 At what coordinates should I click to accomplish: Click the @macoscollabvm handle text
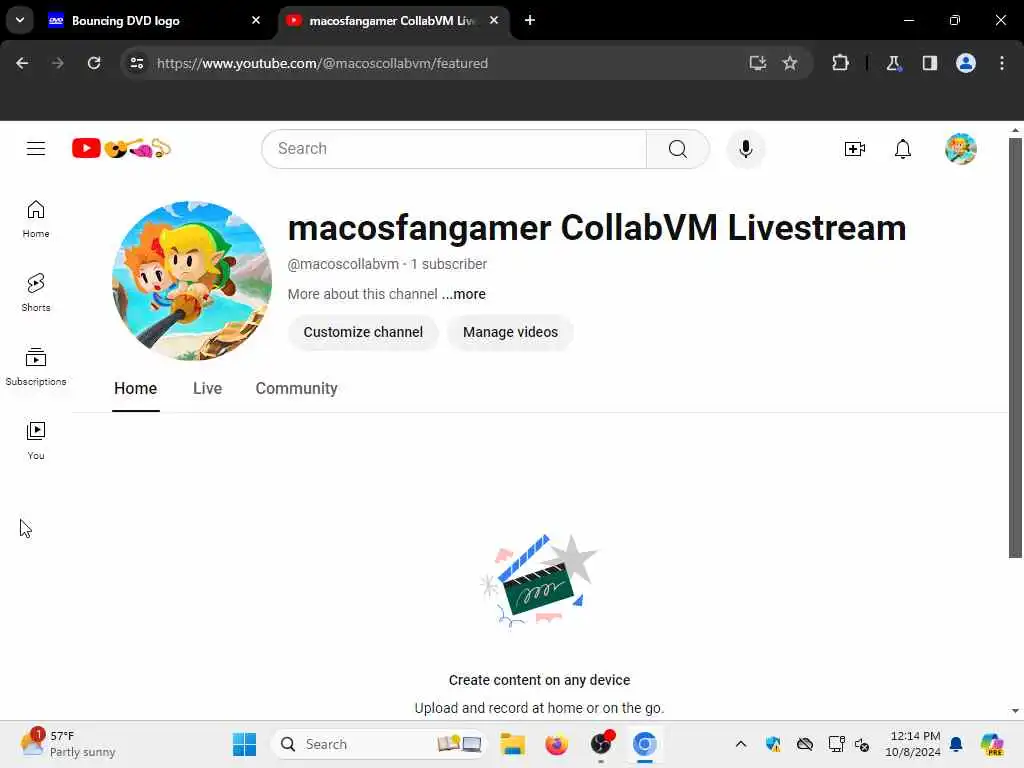[x=343, y=264]
